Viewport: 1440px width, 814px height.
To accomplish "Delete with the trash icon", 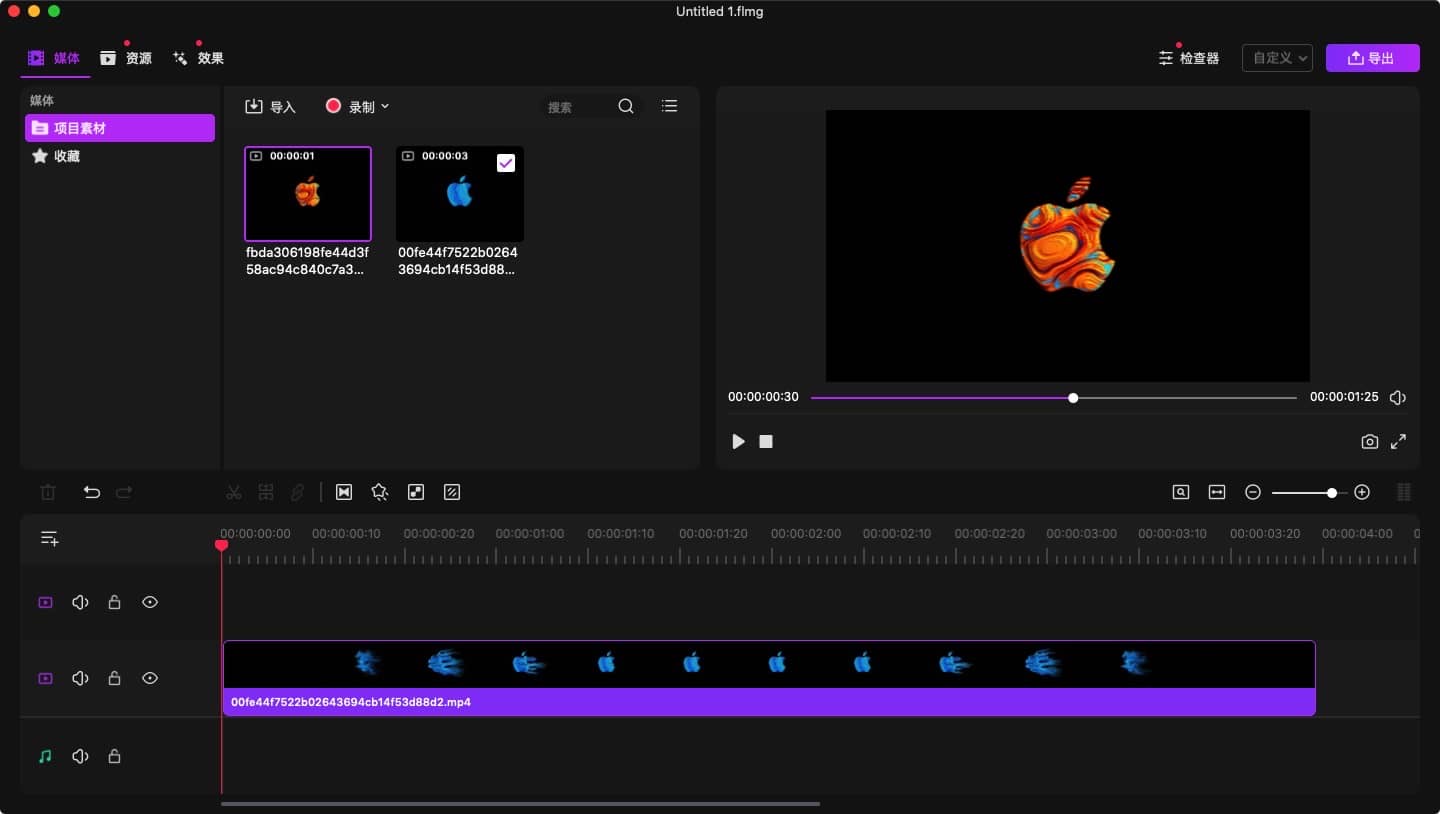I will pyautogui.click(x=48, y=492).
